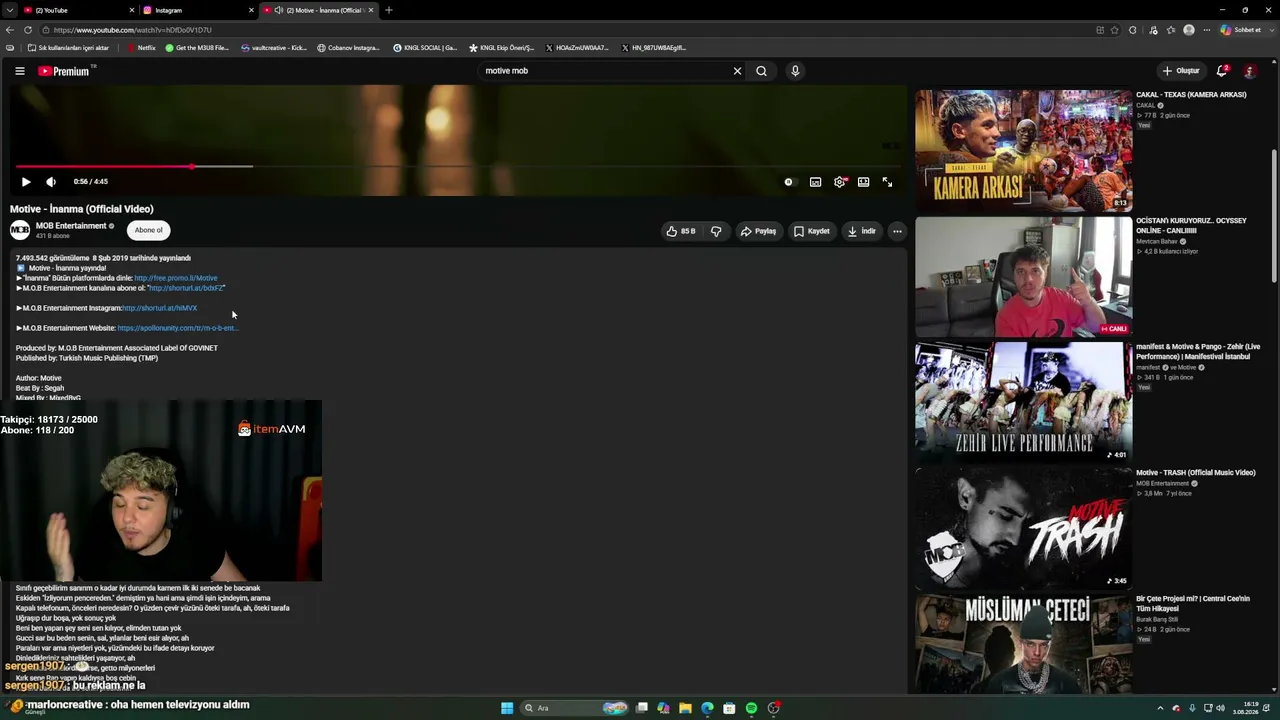
Task: Open the KNGL Ekip Öneri bookmark
Action: [x=502, y=48]
